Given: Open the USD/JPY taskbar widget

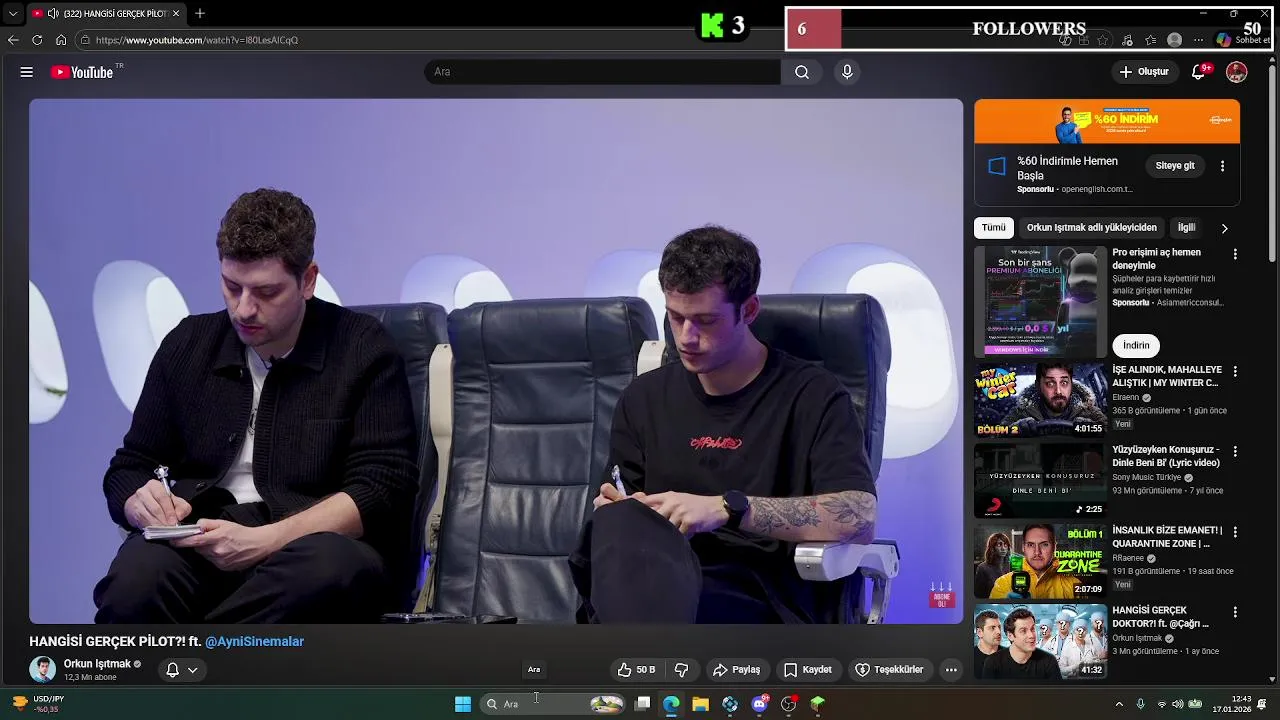Looking at the screenshot, I should (38, 704).
